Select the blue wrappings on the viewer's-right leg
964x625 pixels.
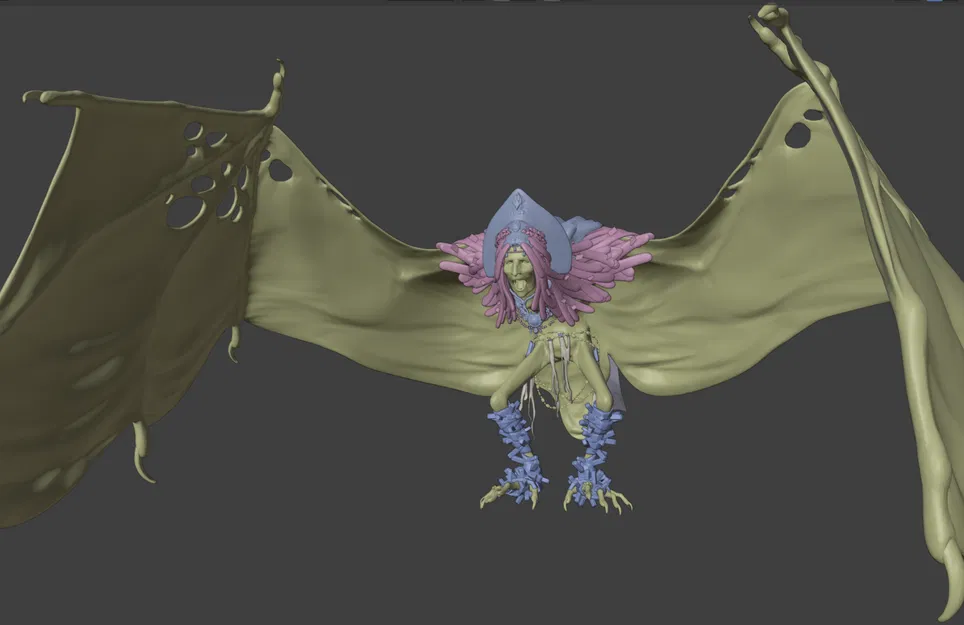click(591, 452)
